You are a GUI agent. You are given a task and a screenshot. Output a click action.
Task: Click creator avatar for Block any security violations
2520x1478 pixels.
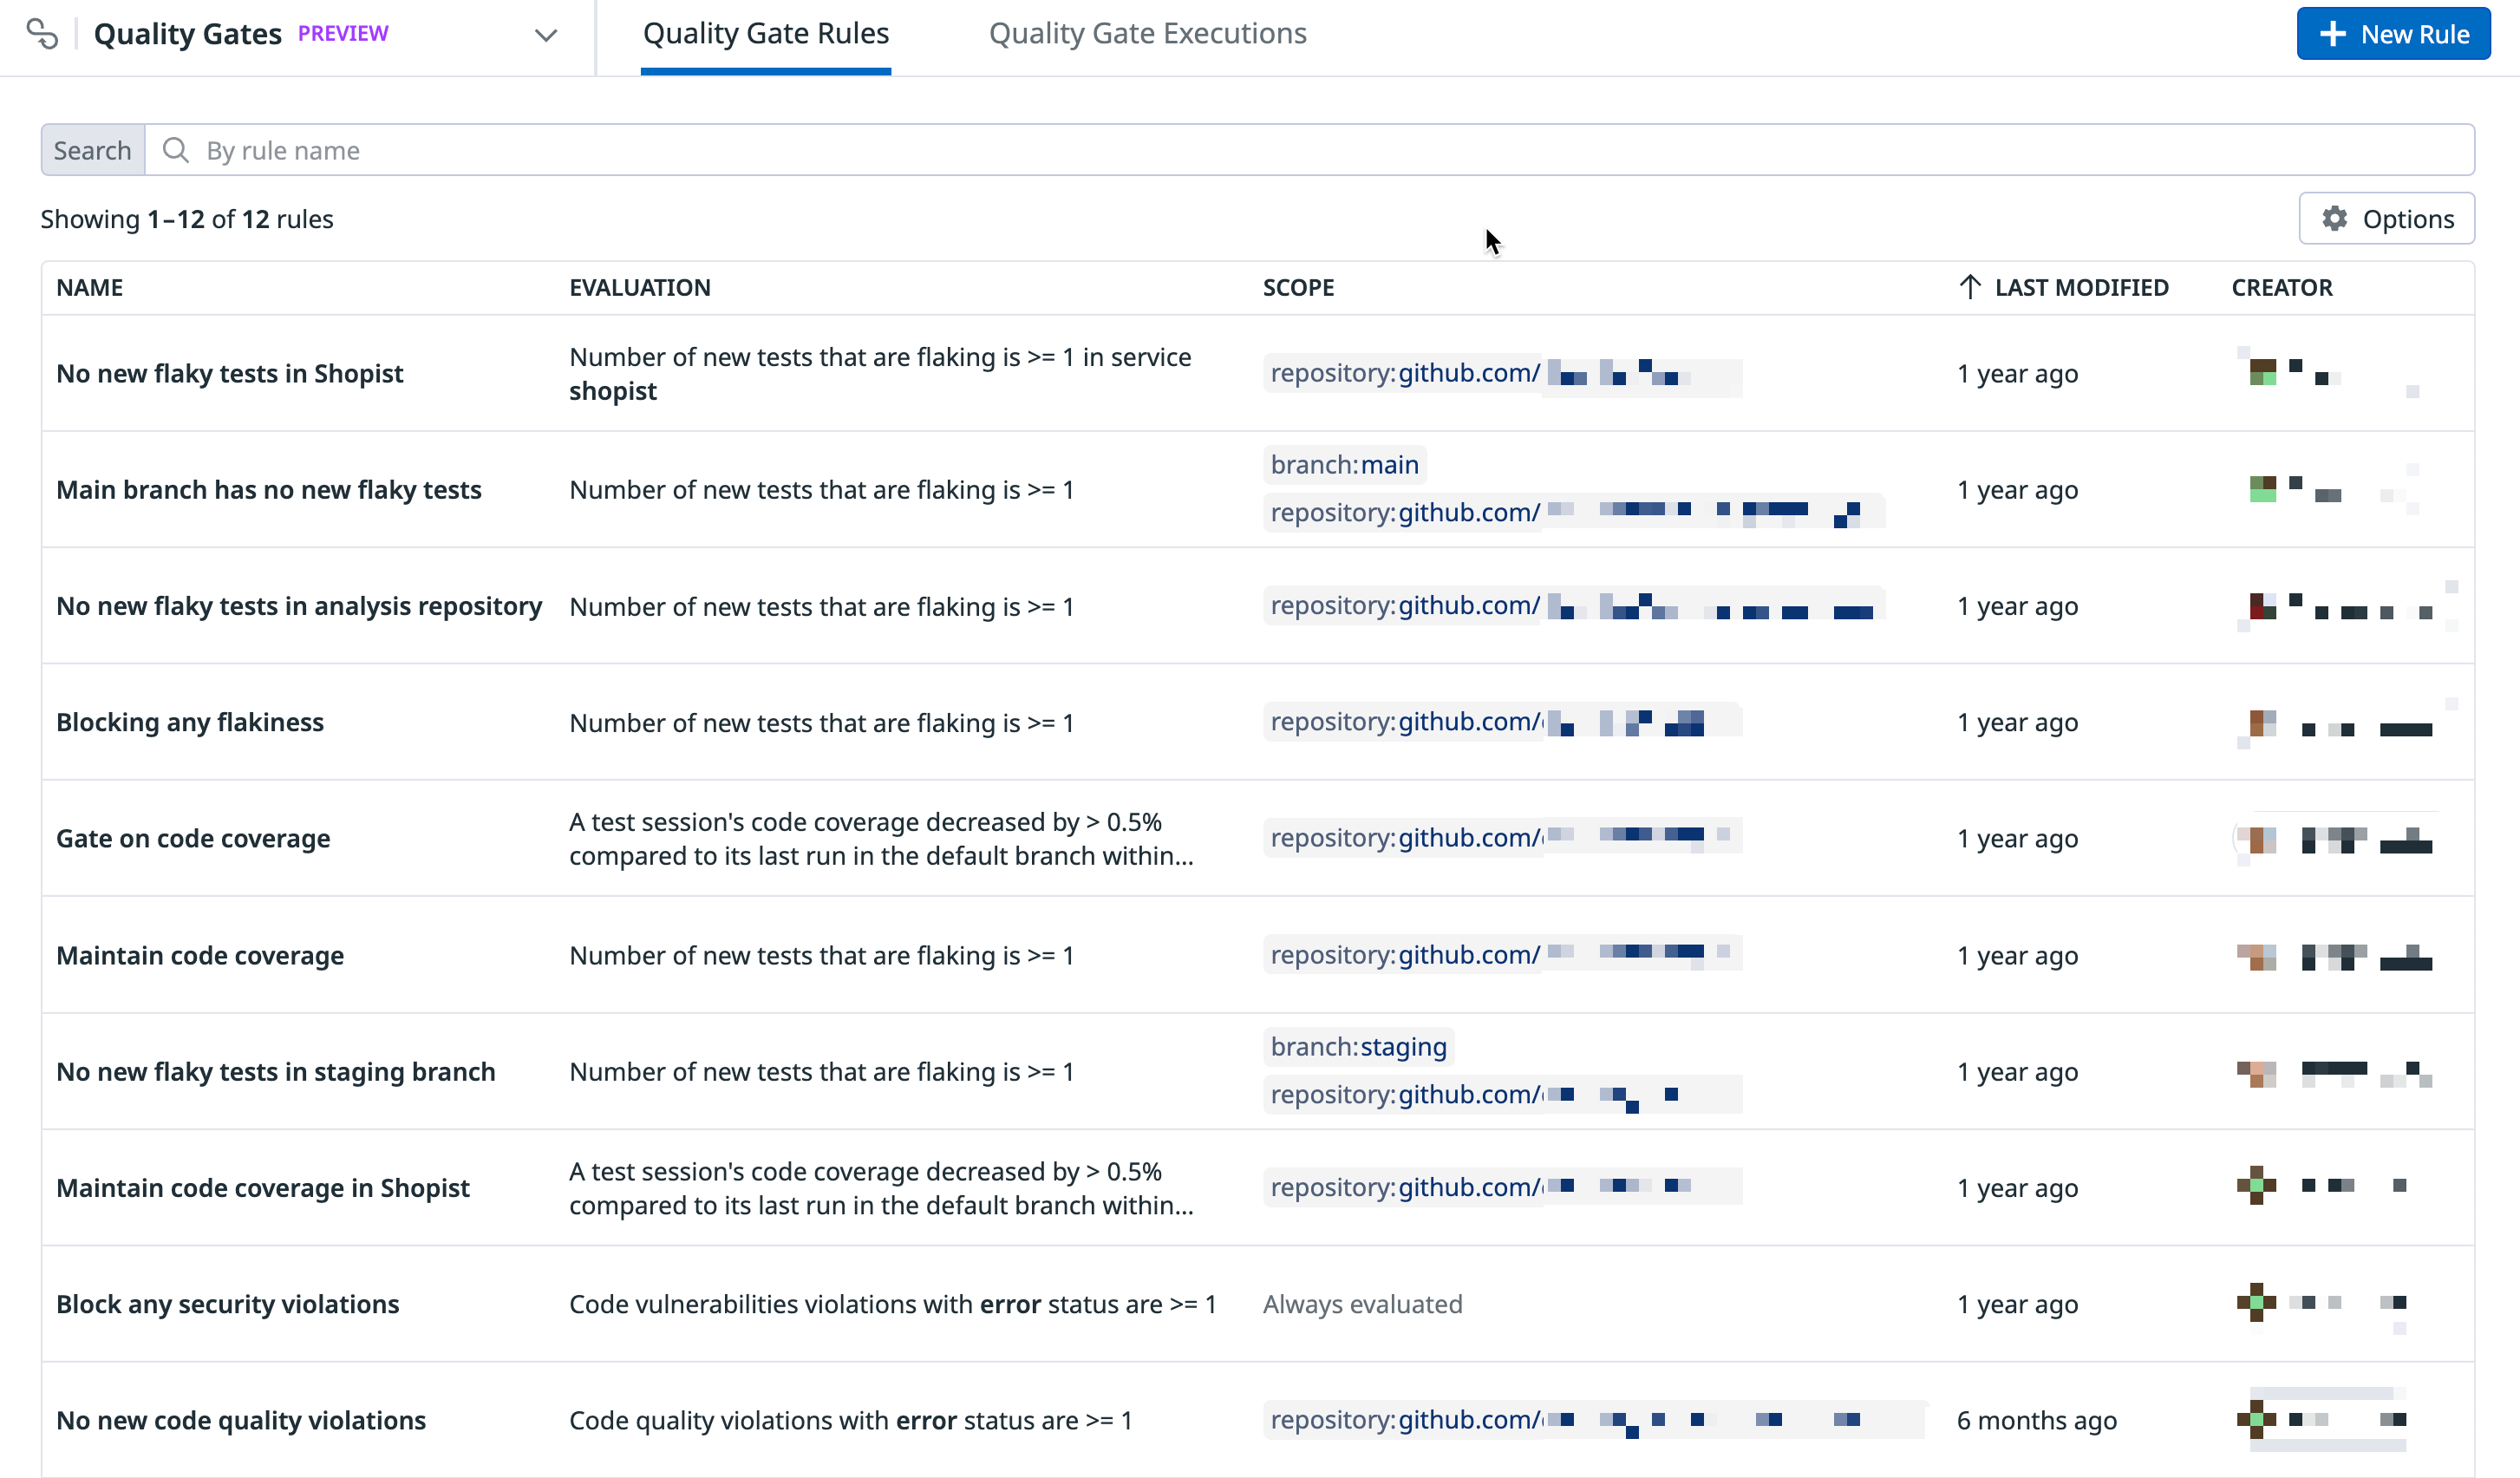click(x=2256, y=1302)
